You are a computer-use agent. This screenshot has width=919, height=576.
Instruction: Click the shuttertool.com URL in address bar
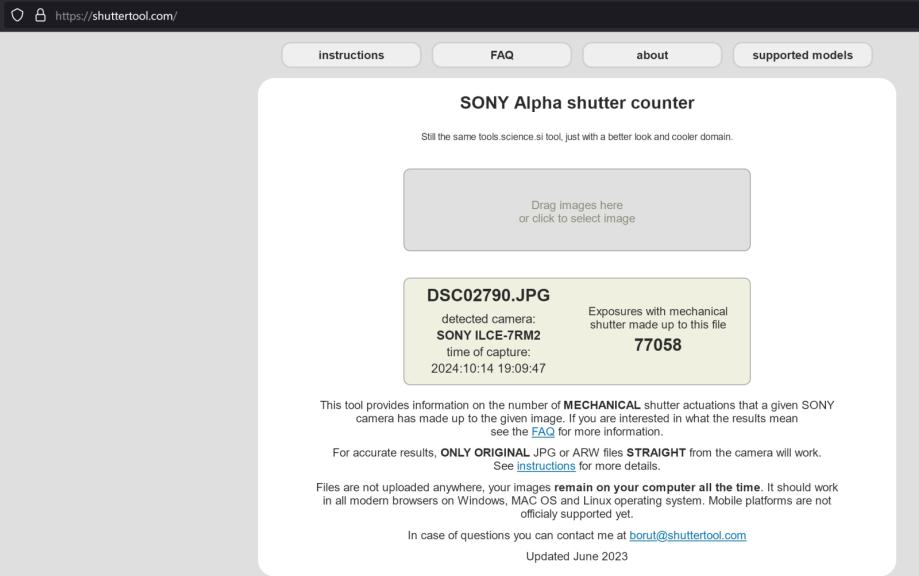coord(116,16)
